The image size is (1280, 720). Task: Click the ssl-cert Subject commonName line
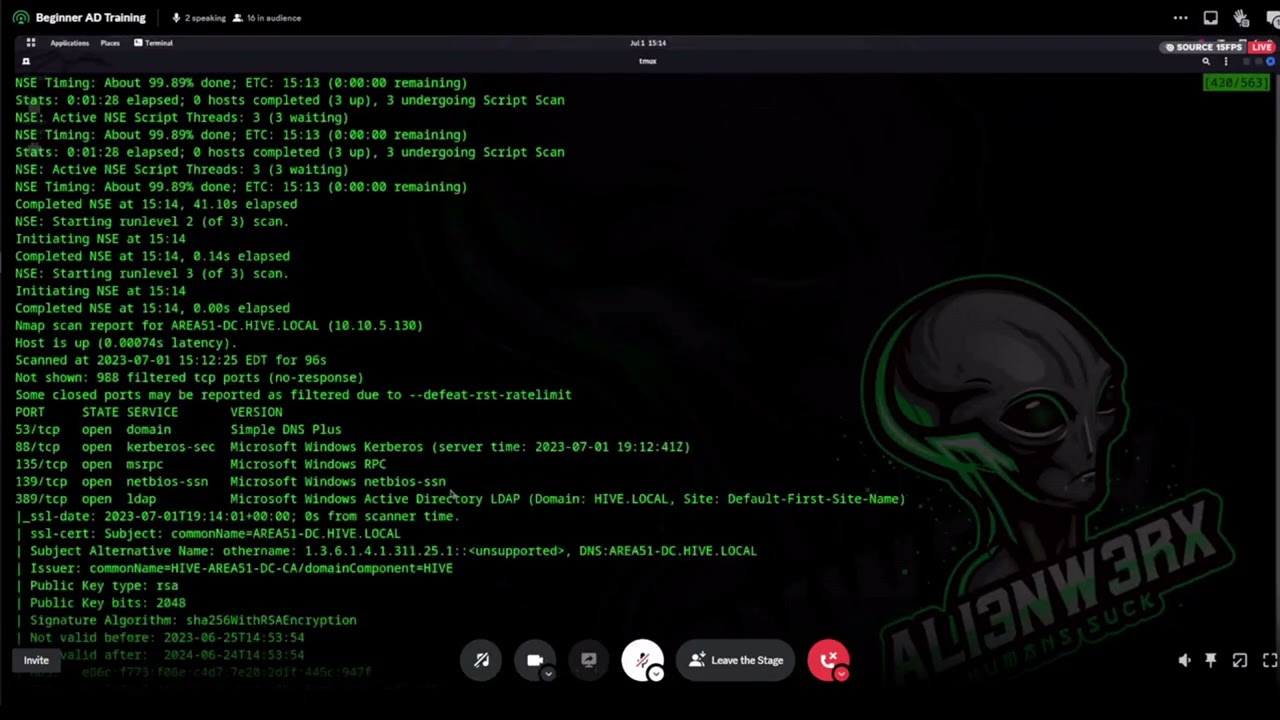(208, 533)
